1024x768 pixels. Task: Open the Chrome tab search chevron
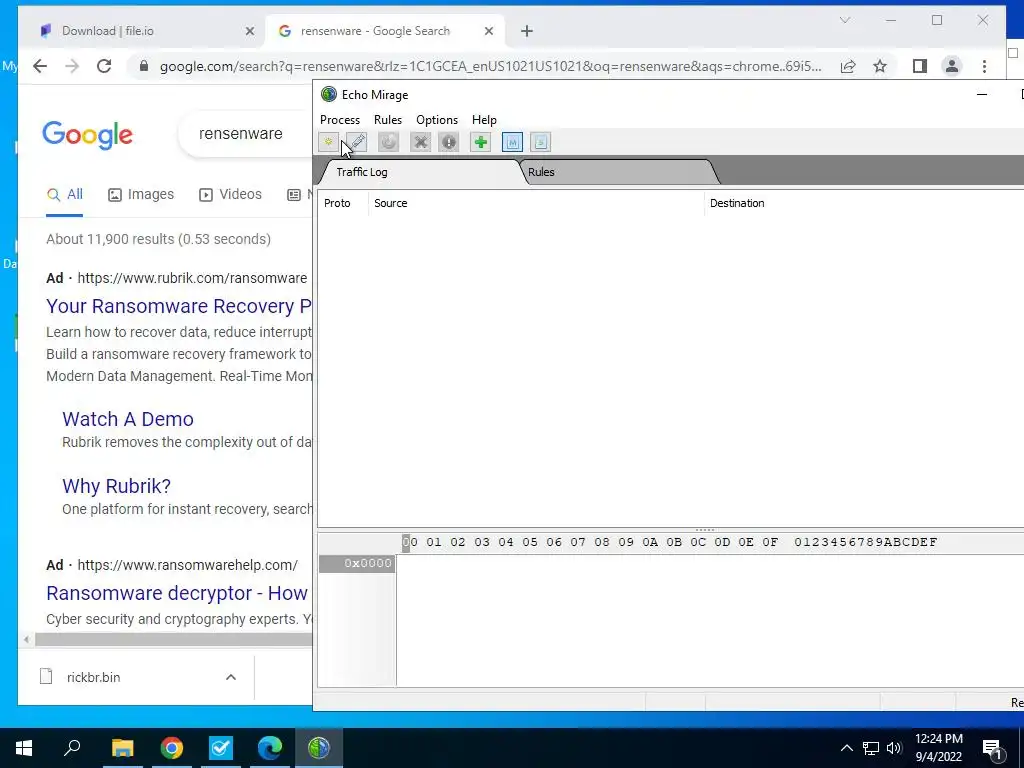pyautogui.click(x=844, y=20)
